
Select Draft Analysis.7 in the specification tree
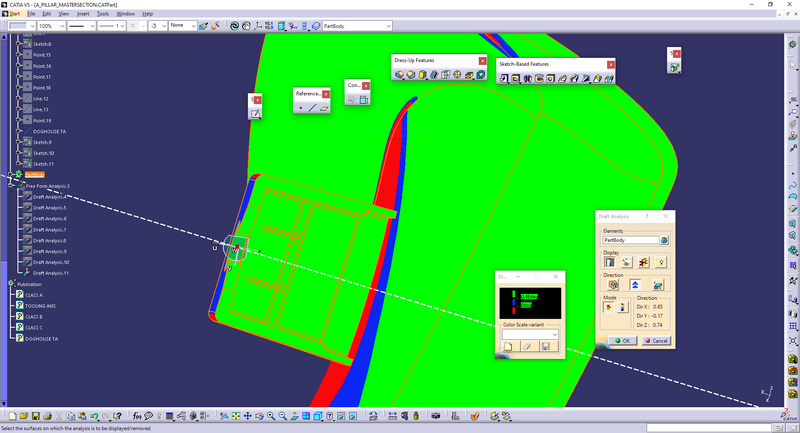point(49,230)
